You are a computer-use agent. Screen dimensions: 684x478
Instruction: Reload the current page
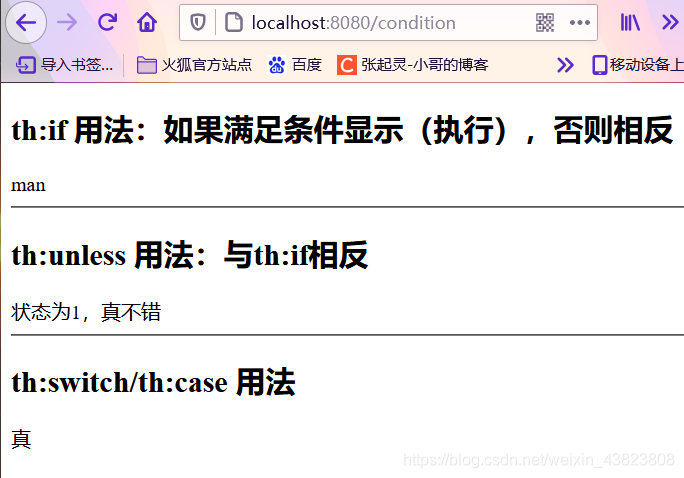point(107,22)
